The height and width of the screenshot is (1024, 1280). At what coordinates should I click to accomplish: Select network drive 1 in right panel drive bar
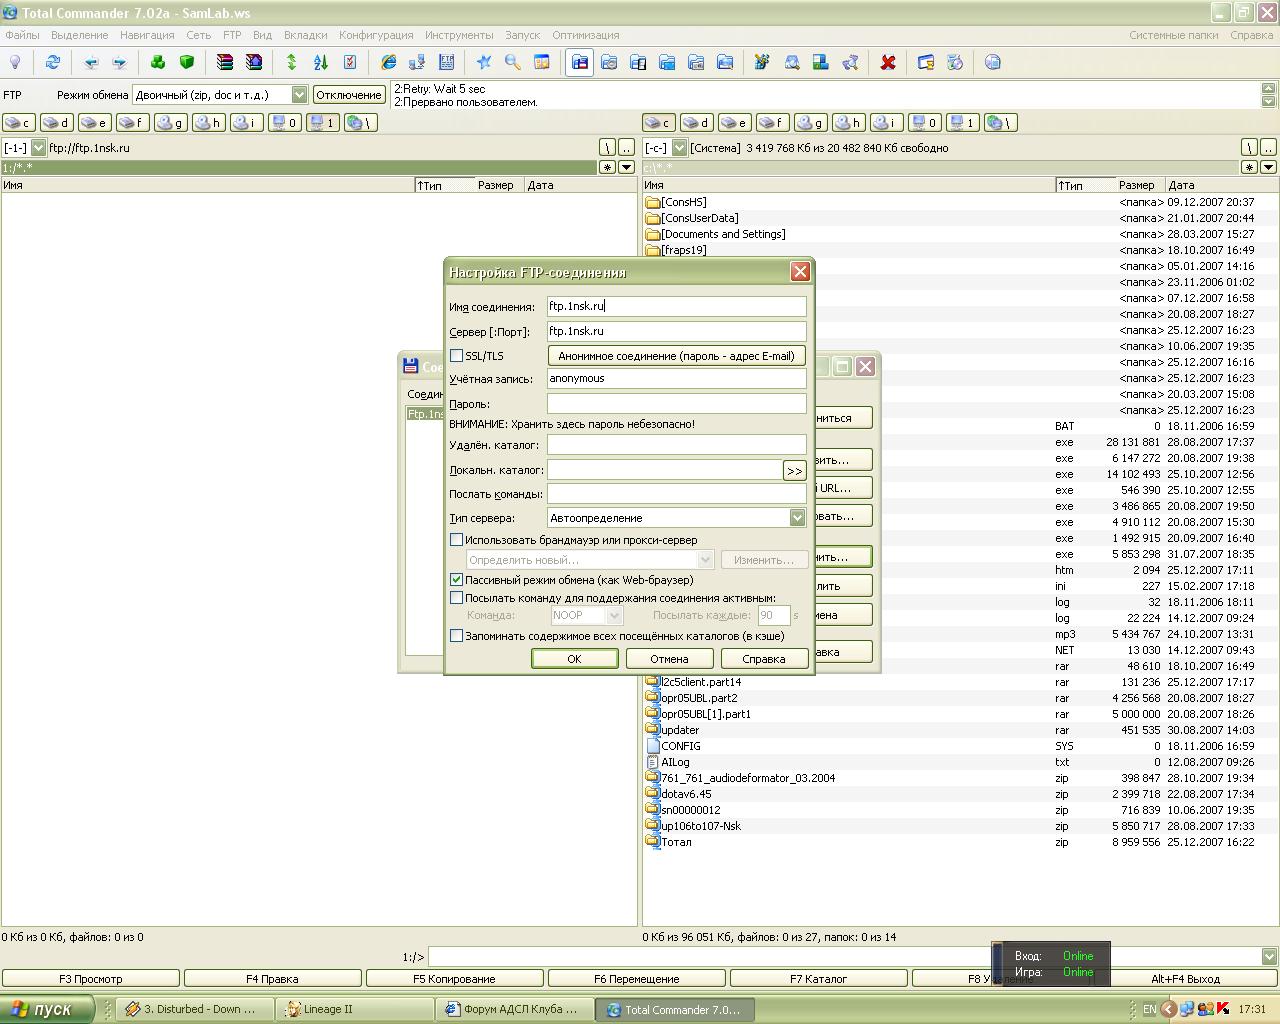point(962,123)
